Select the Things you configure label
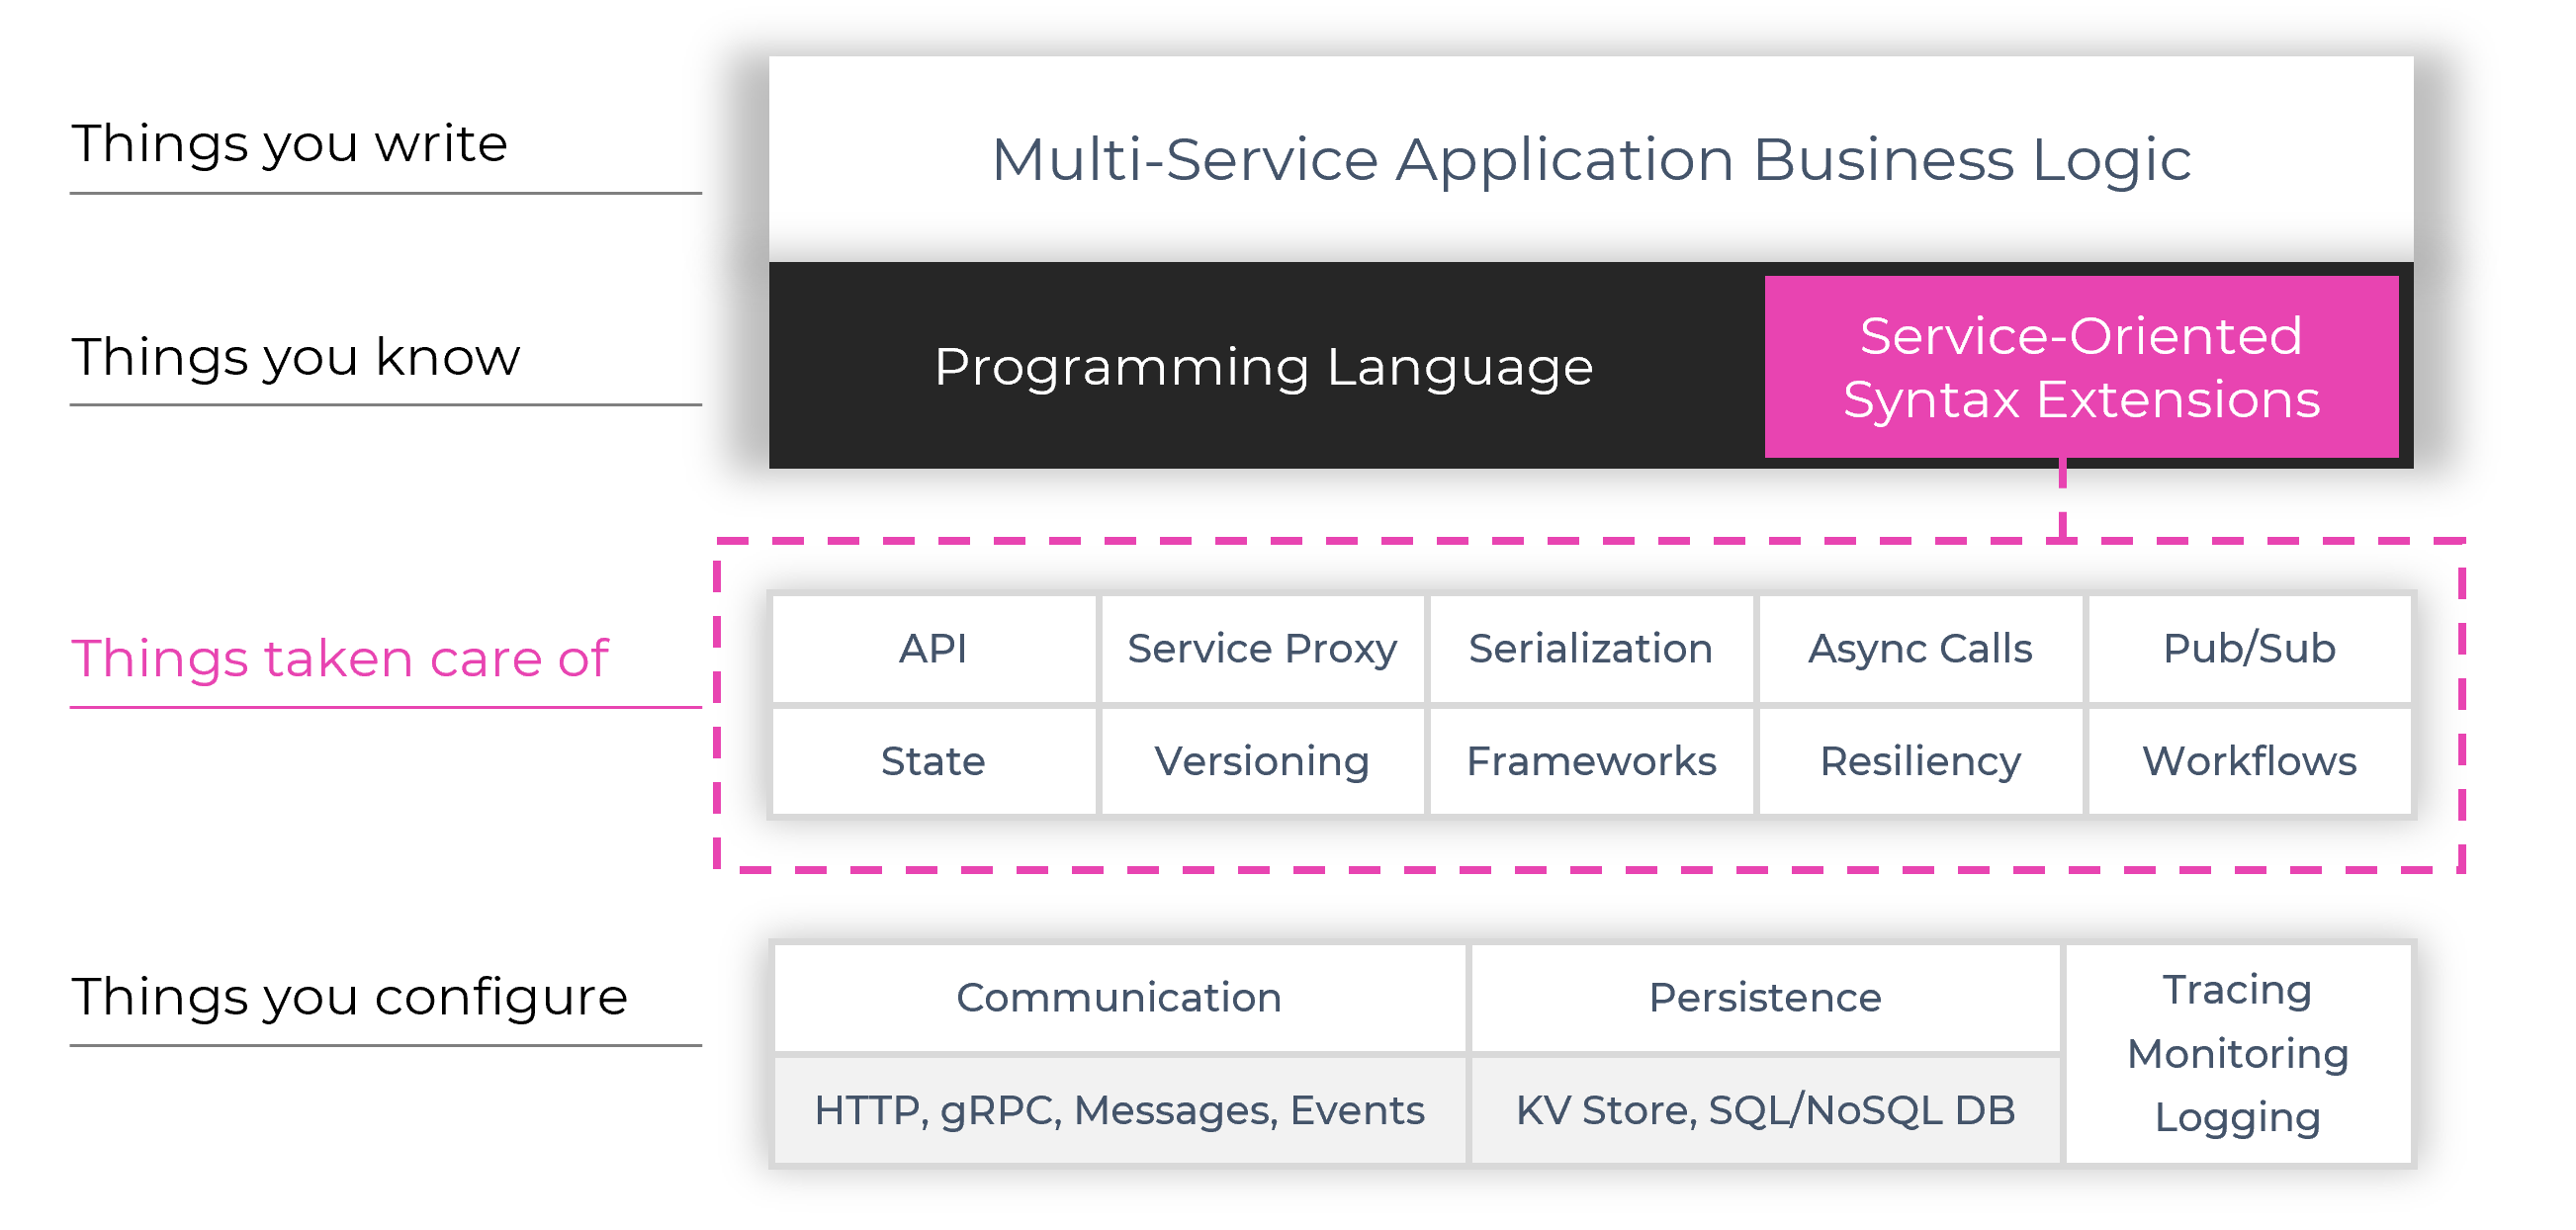 pos(349,997)
